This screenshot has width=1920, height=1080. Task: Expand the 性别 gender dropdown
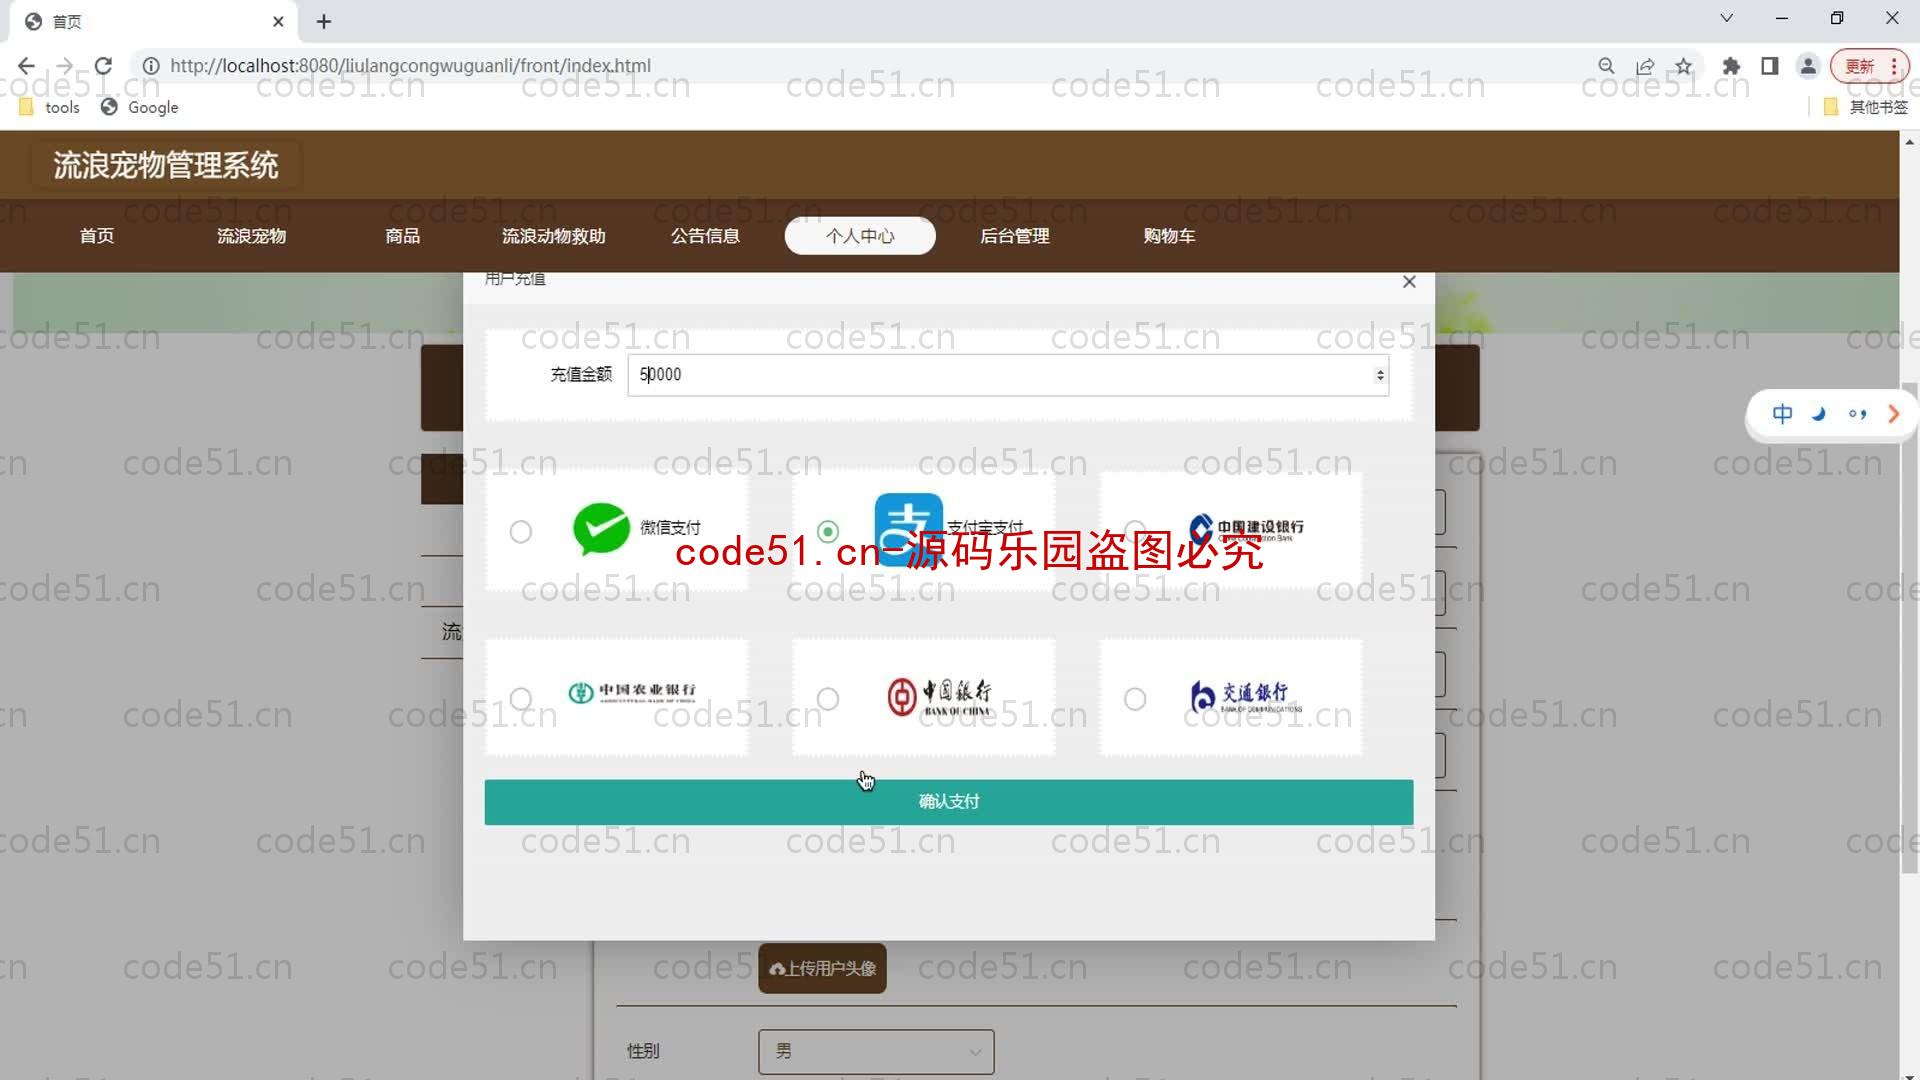click(x=876, y=1052)
